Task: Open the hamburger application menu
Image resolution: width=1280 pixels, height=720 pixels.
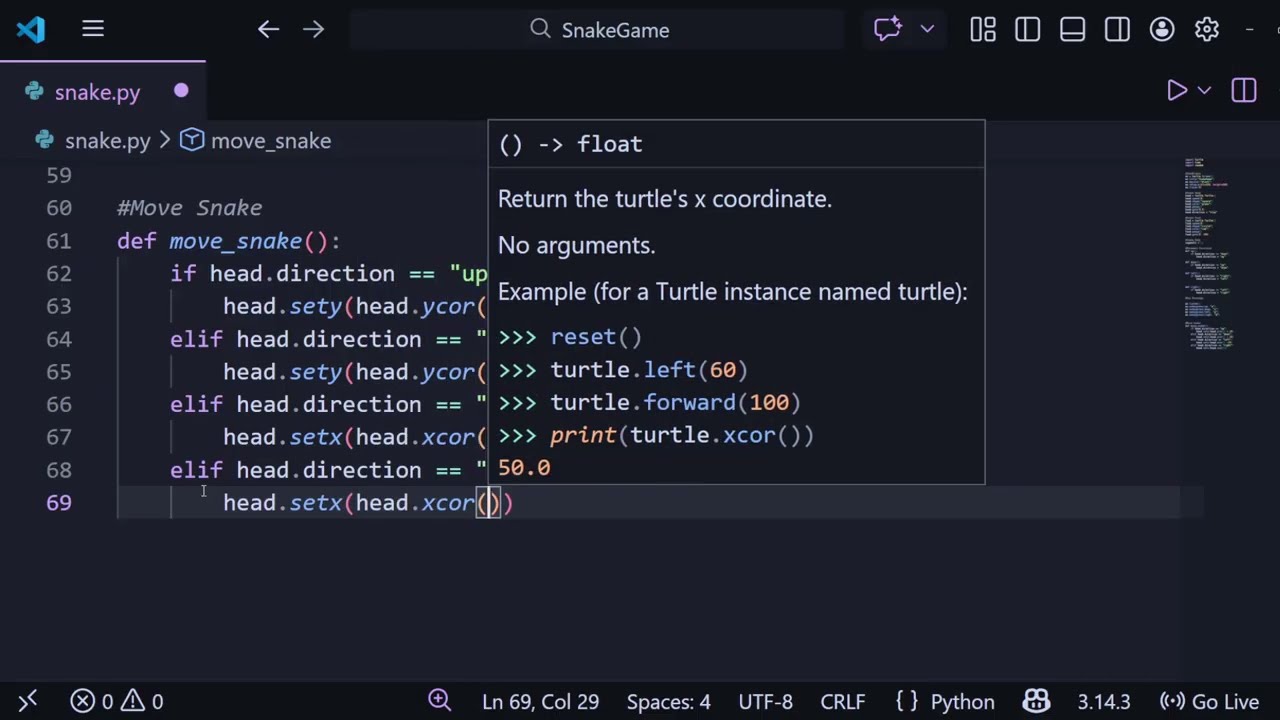Action: point(93,29)
